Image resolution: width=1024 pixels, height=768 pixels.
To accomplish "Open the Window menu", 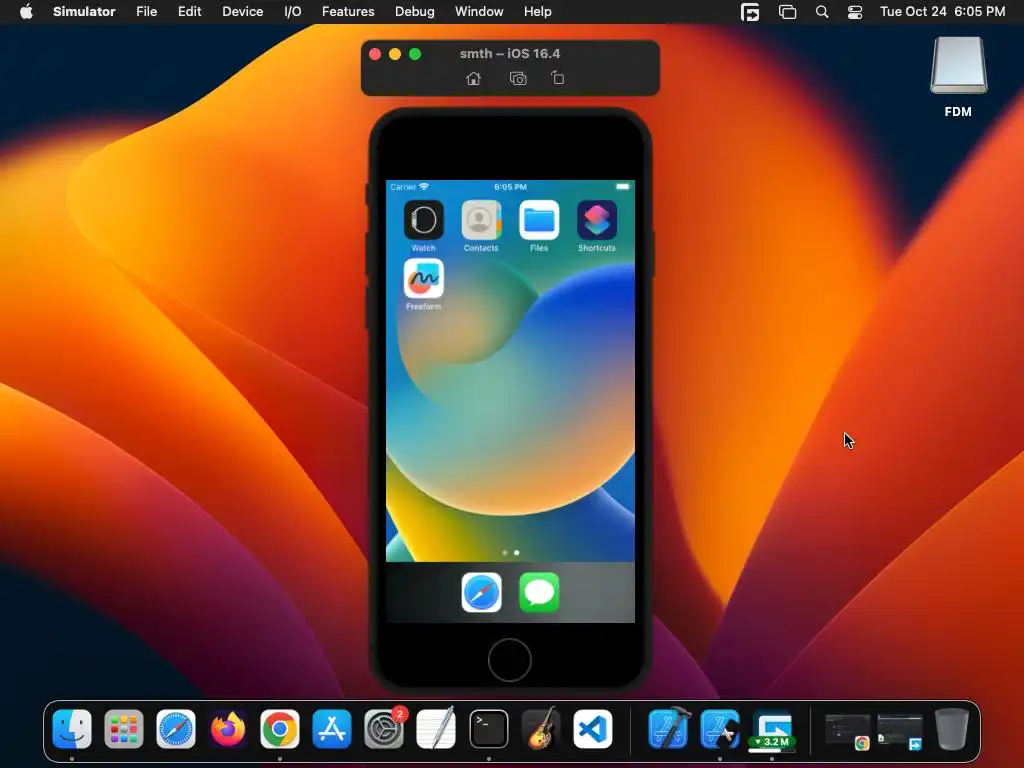I will pyautogui.click(x=479, y=12).
